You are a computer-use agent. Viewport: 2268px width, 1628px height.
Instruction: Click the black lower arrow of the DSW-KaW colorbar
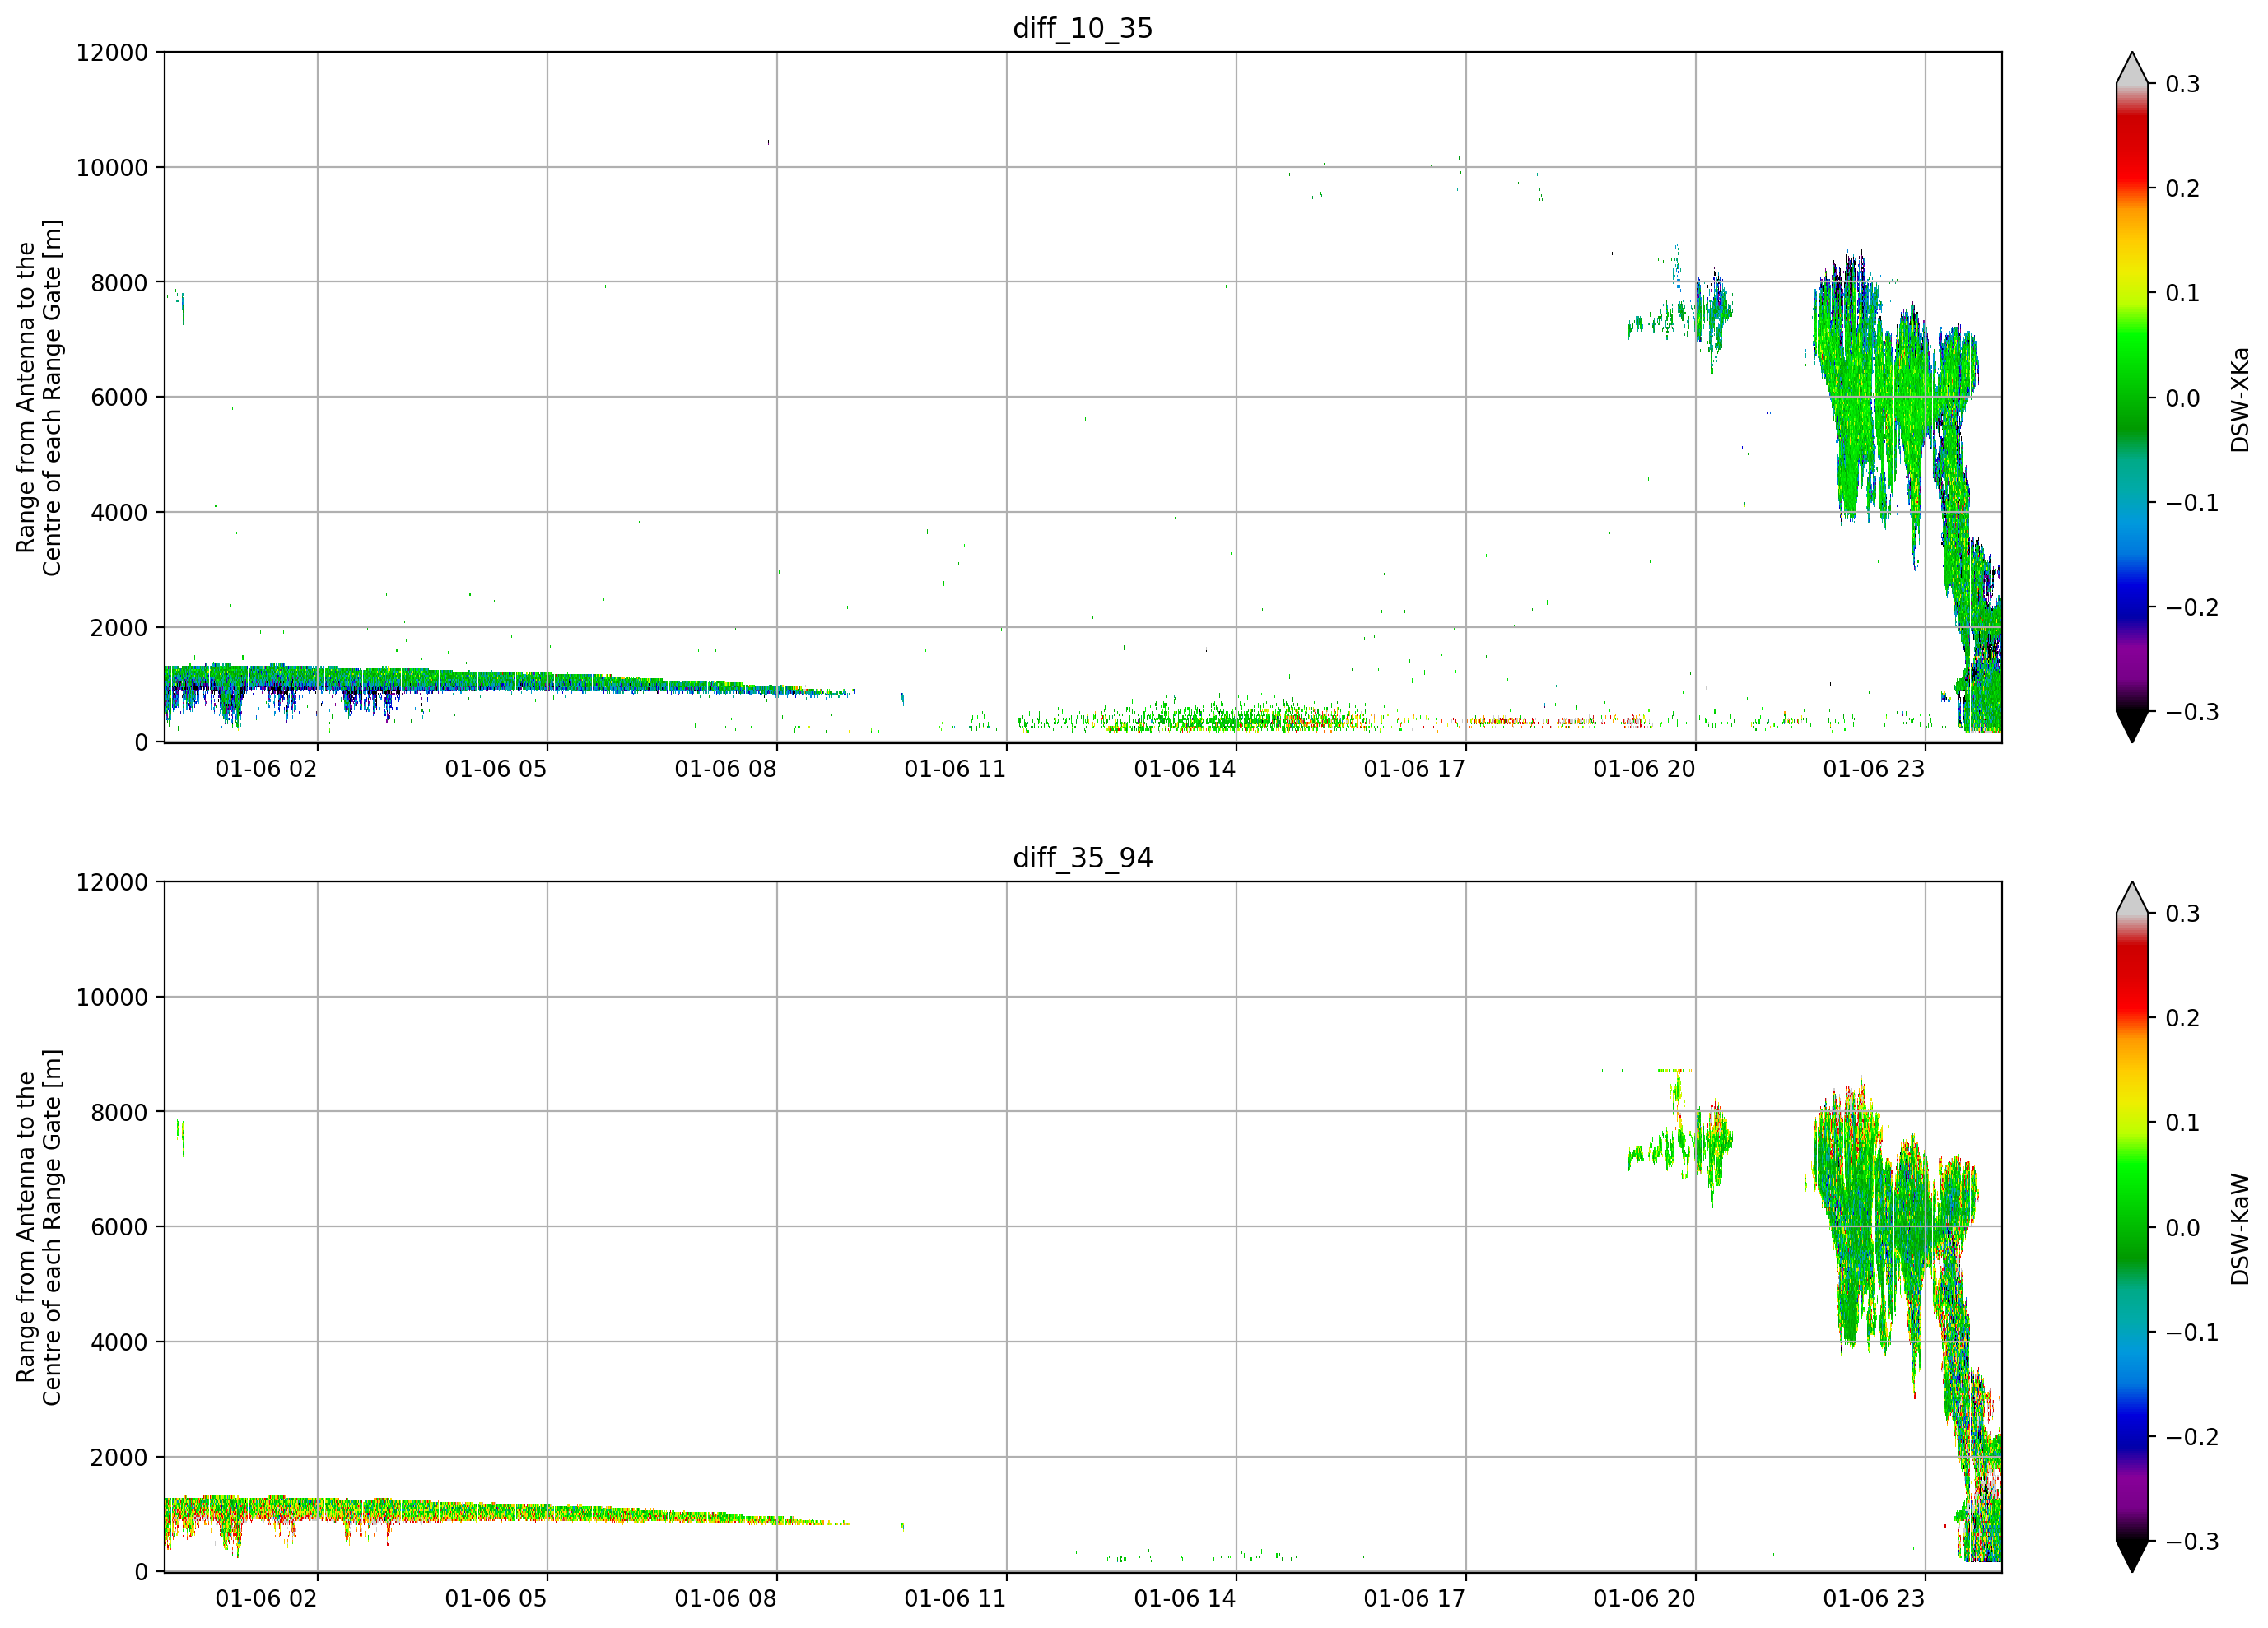pos(2132,1556)
